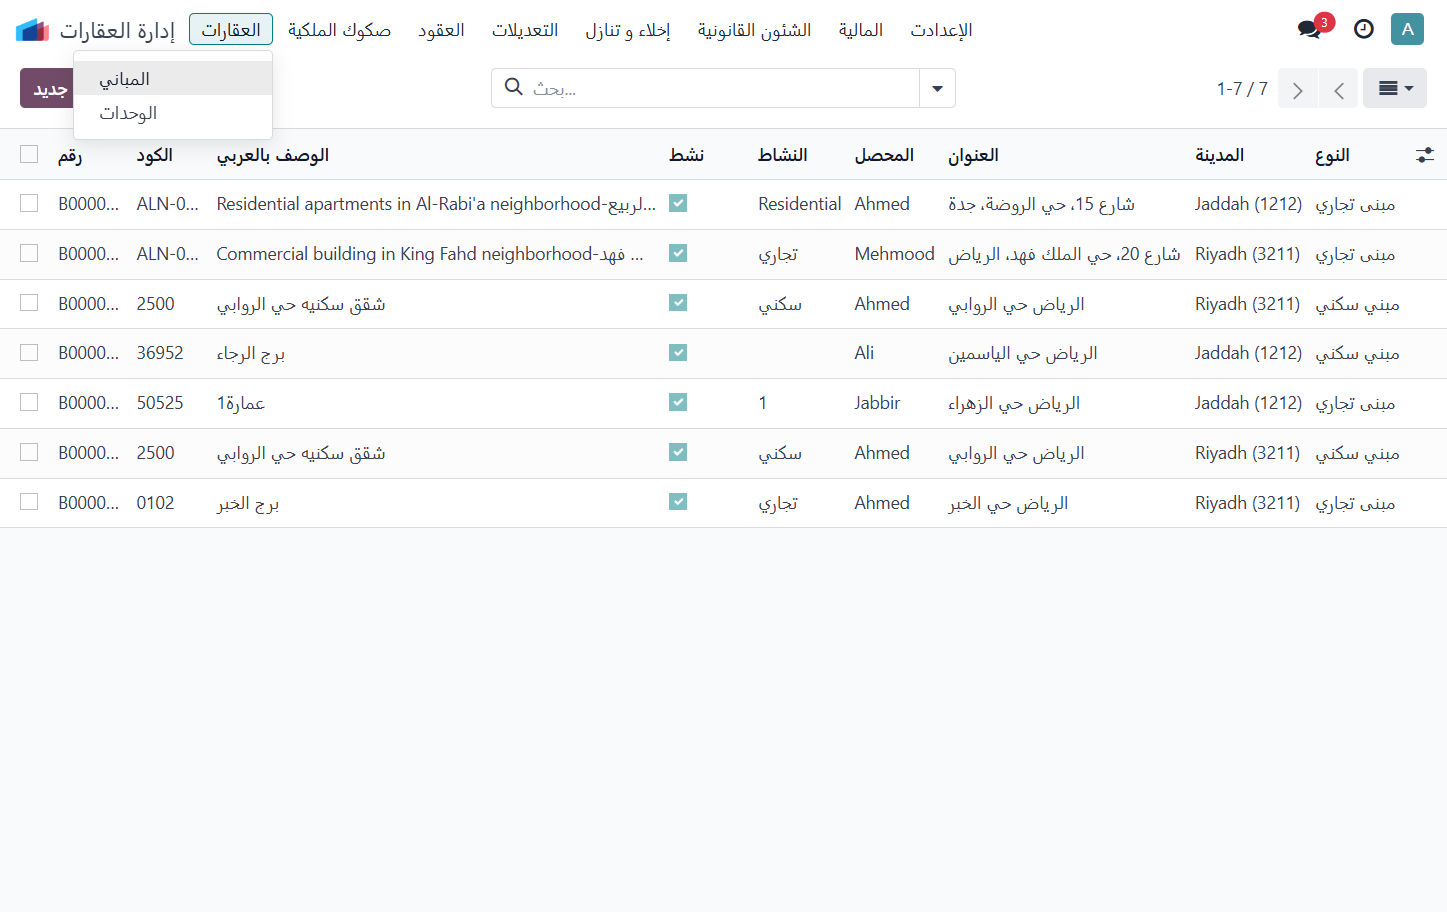Image resolution: width=1447 pixels, height=912 pixels.
Task: Open الإعدادت menu
Action: pos(941,29)
